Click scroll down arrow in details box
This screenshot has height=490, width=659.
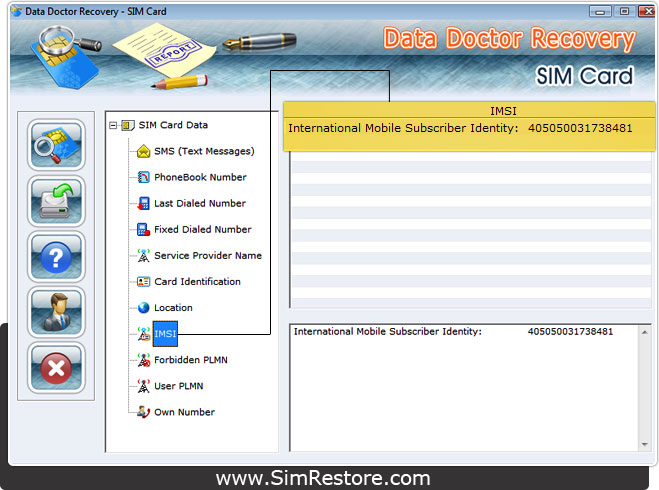(644, 445)
